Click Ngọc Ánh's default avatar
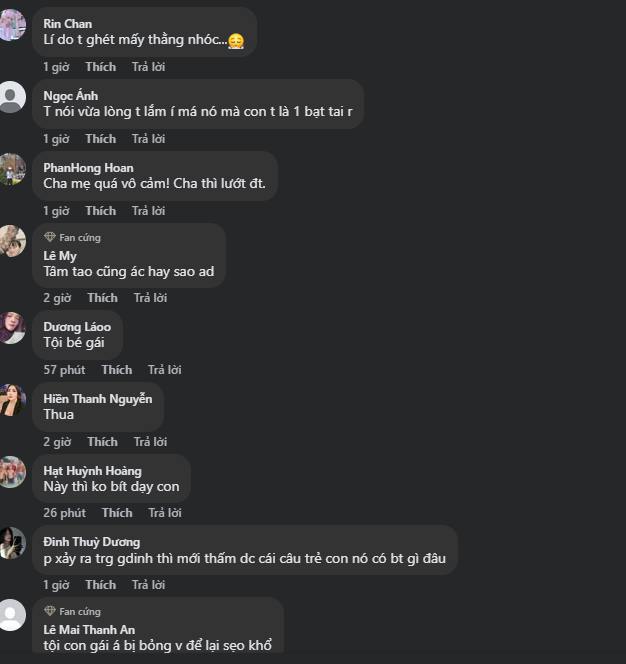The image size is (626, 664). [x=11, y=97]
